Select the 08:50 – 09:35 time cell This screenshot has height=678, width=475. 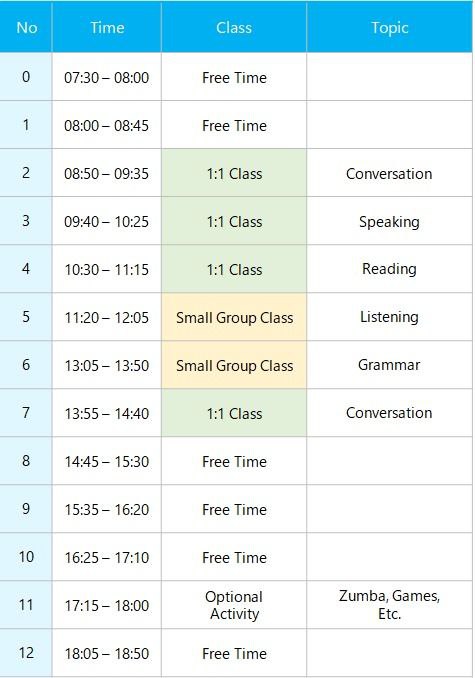point(107,173)
